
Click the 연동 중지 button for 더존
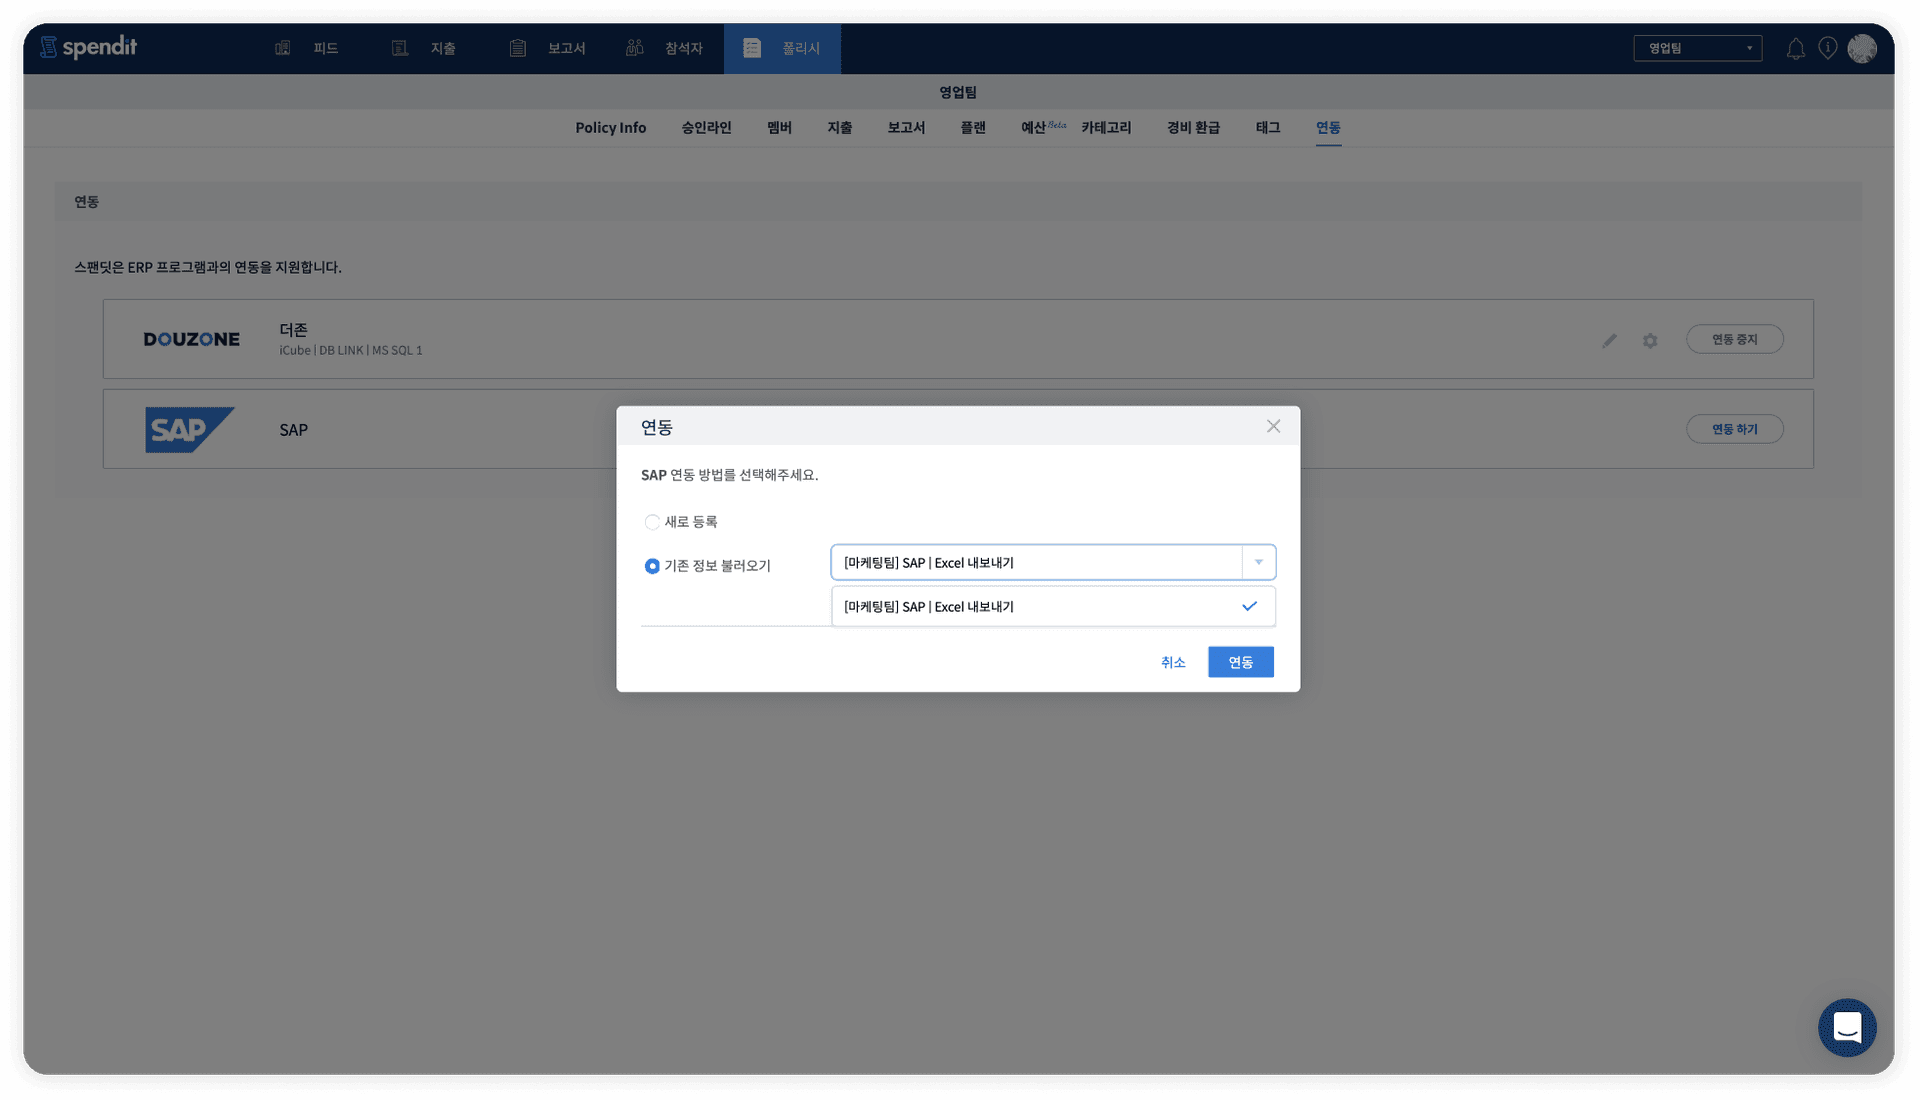point(1734,339)
